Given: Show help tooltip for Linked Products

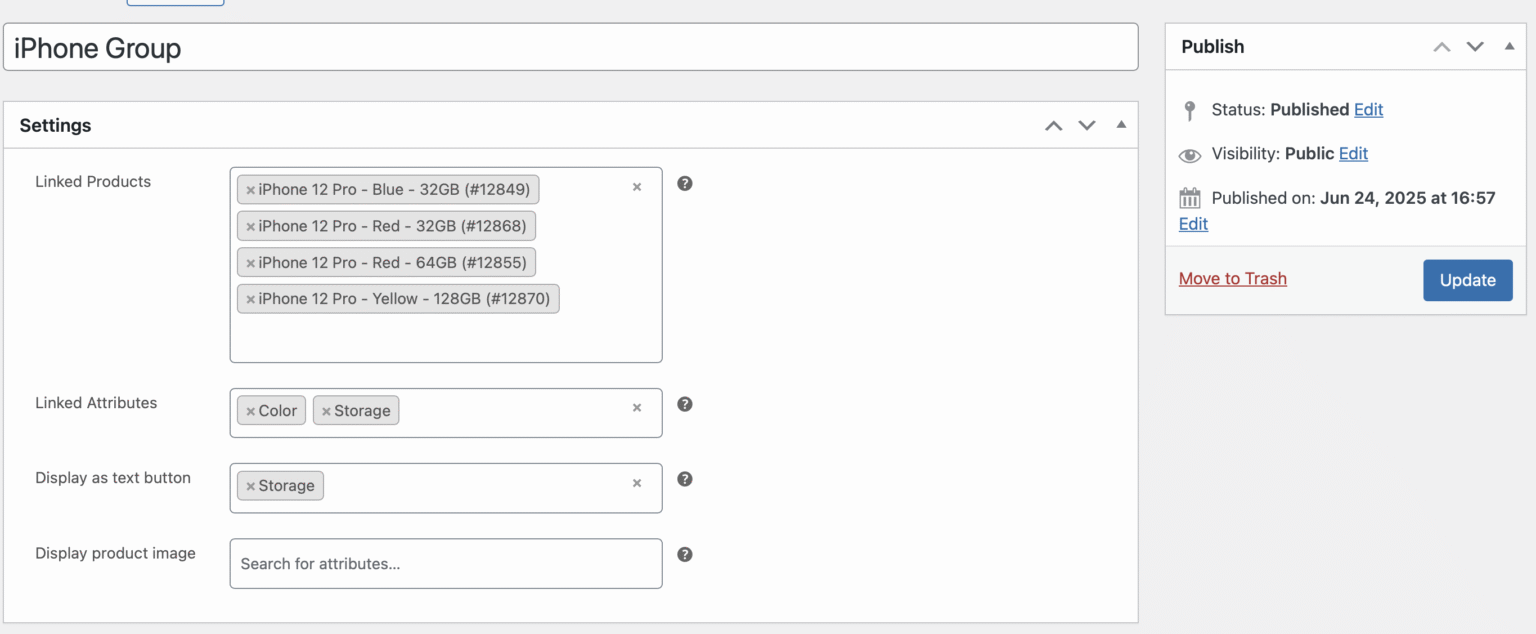Looking at the screenshot, I should (685, 183).
